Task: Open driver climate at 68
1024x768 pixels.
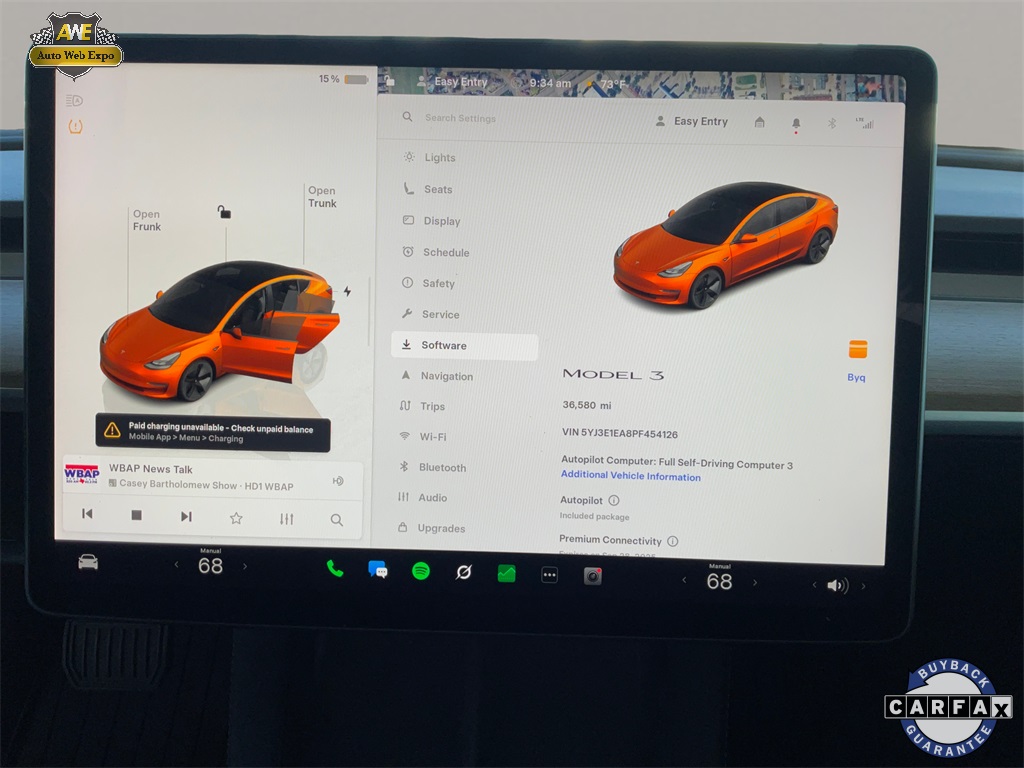Action: pos(210,565)
